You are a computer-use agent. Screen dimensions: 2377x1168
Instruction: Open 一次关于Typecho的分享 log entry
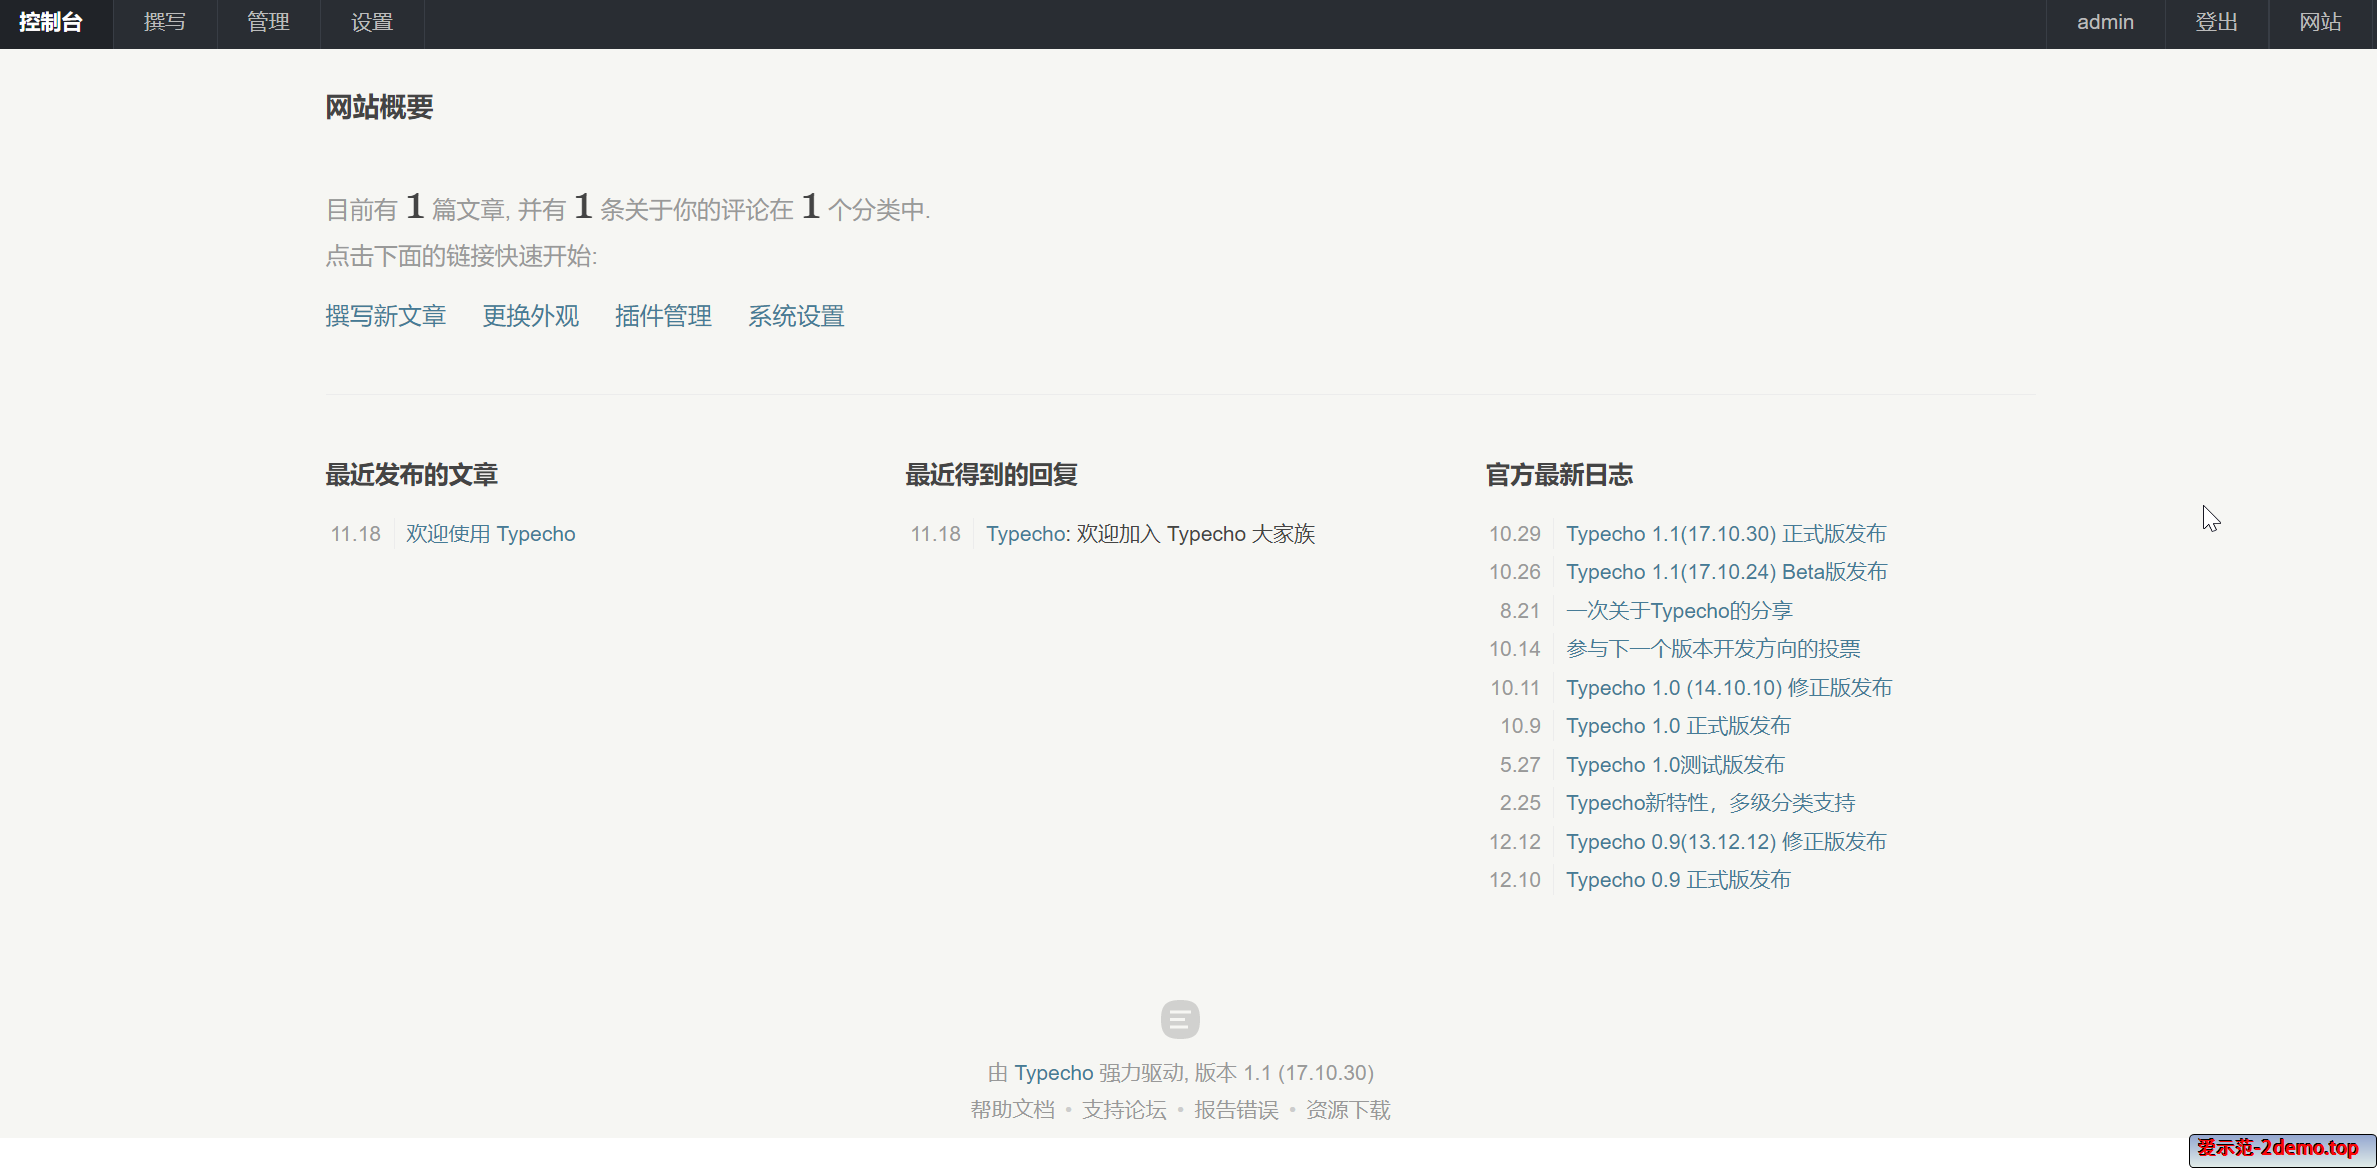(1678, 611)
